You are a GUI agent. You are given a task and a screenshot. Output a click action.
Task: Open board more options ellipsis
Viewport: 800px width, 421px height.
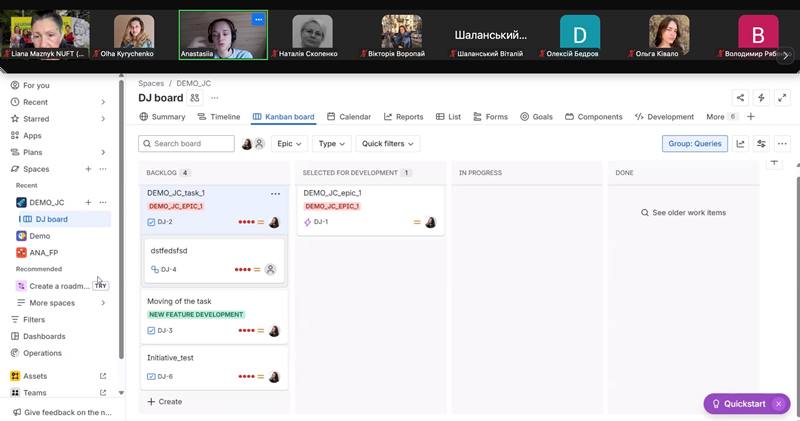click(x=782, y=144)
